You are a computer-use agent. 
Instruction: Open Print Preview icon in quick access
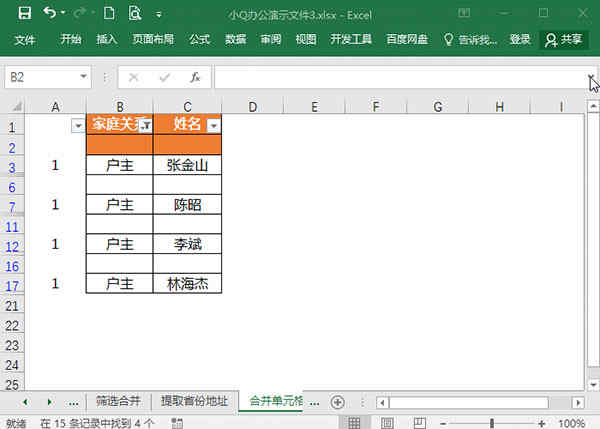[x=135, y=13]
